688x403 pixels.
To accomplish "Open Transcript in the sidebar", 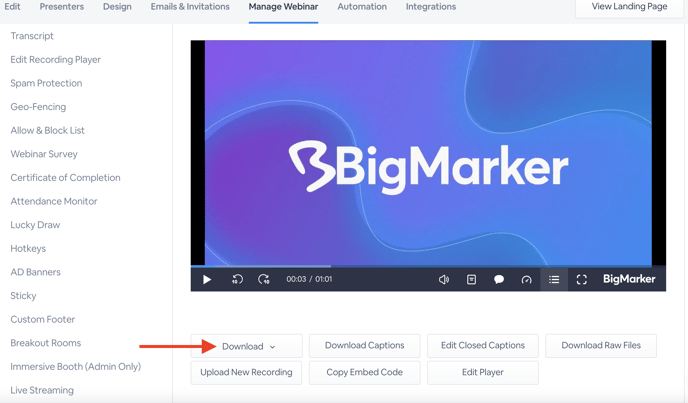I will point(32,36).
